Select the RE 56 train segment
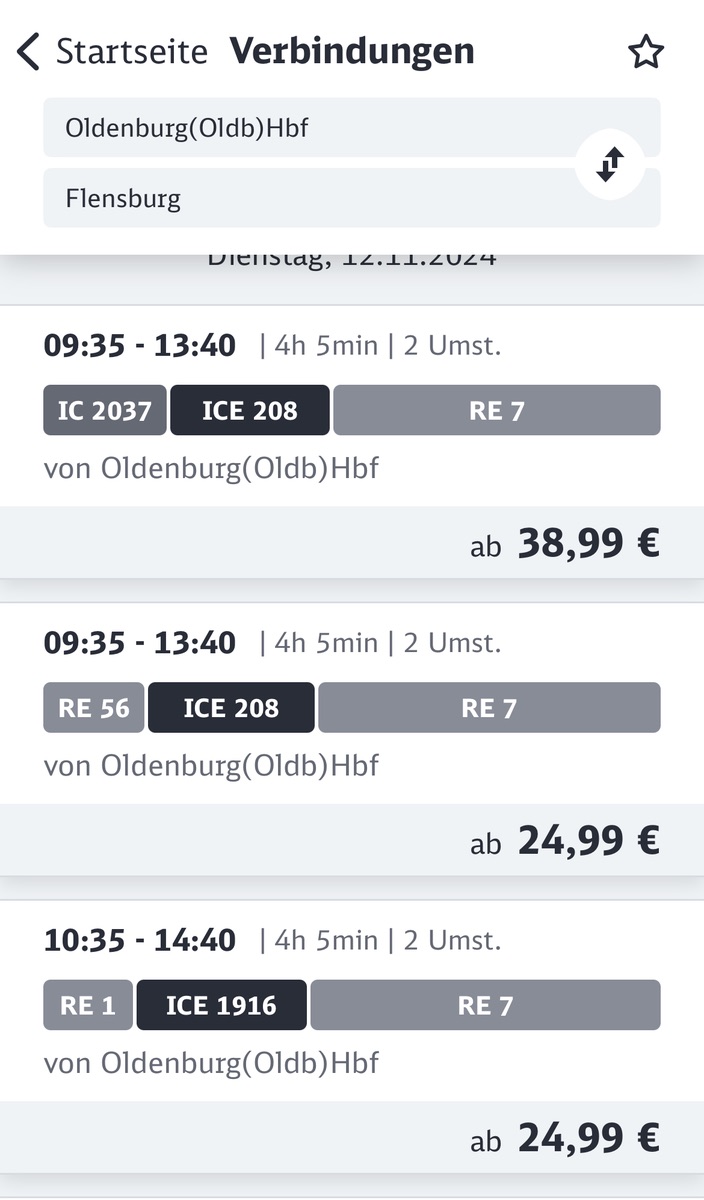The image size is (704, 1200). tap(94, 708)
